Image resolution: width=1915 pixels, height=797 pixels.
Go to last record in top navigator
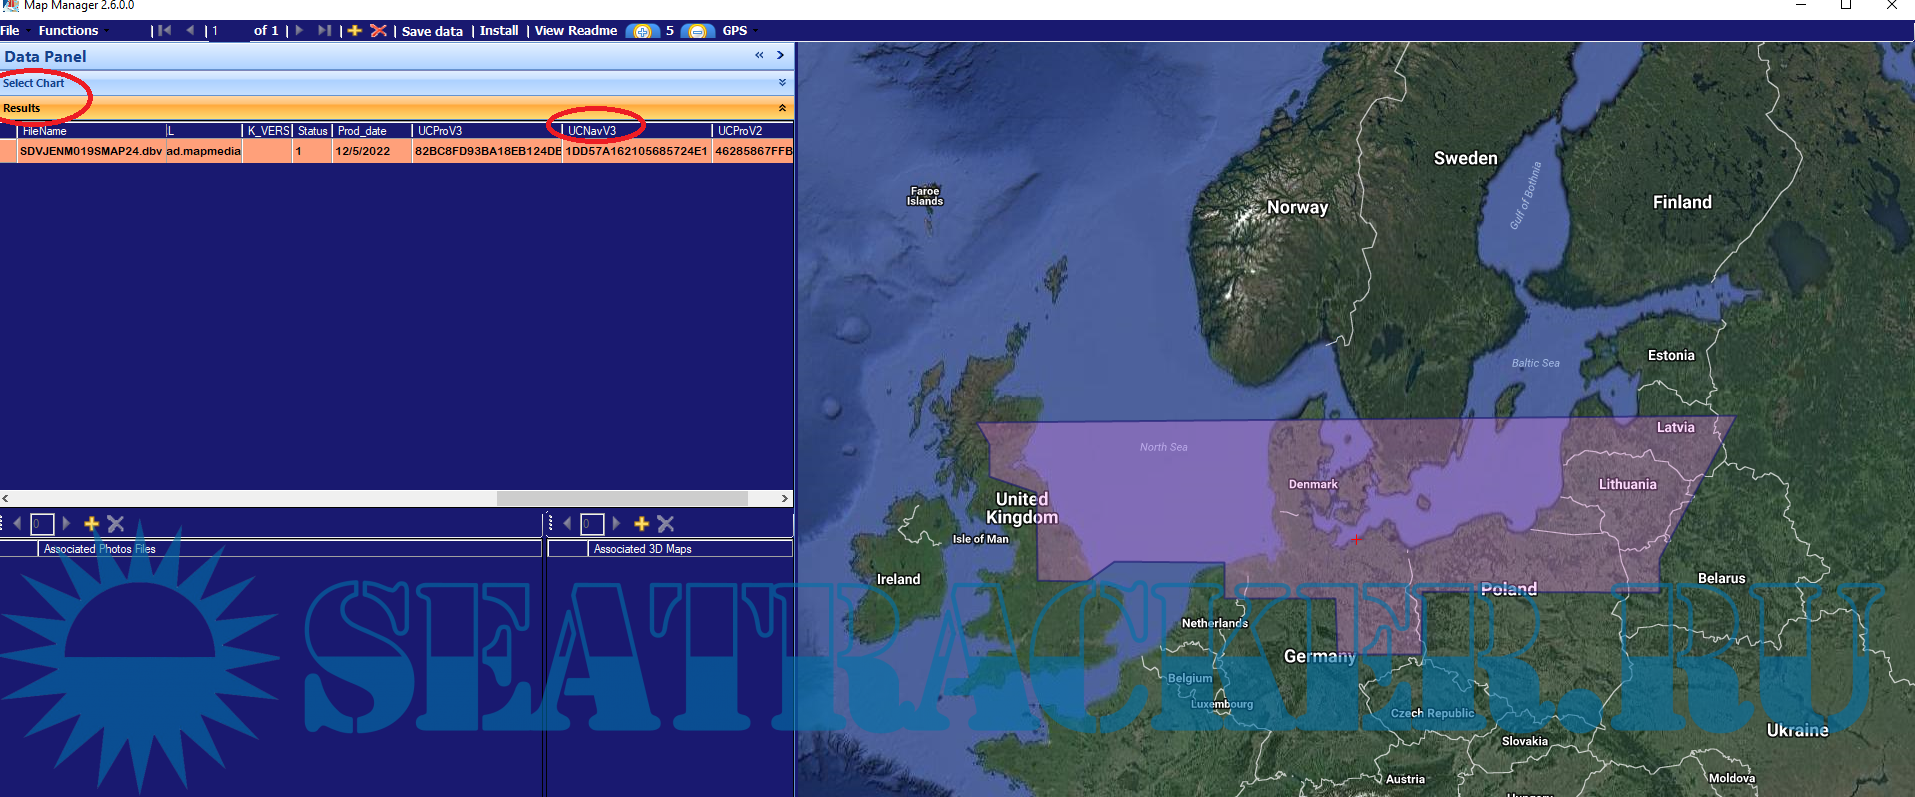click(x=324, y=31)
